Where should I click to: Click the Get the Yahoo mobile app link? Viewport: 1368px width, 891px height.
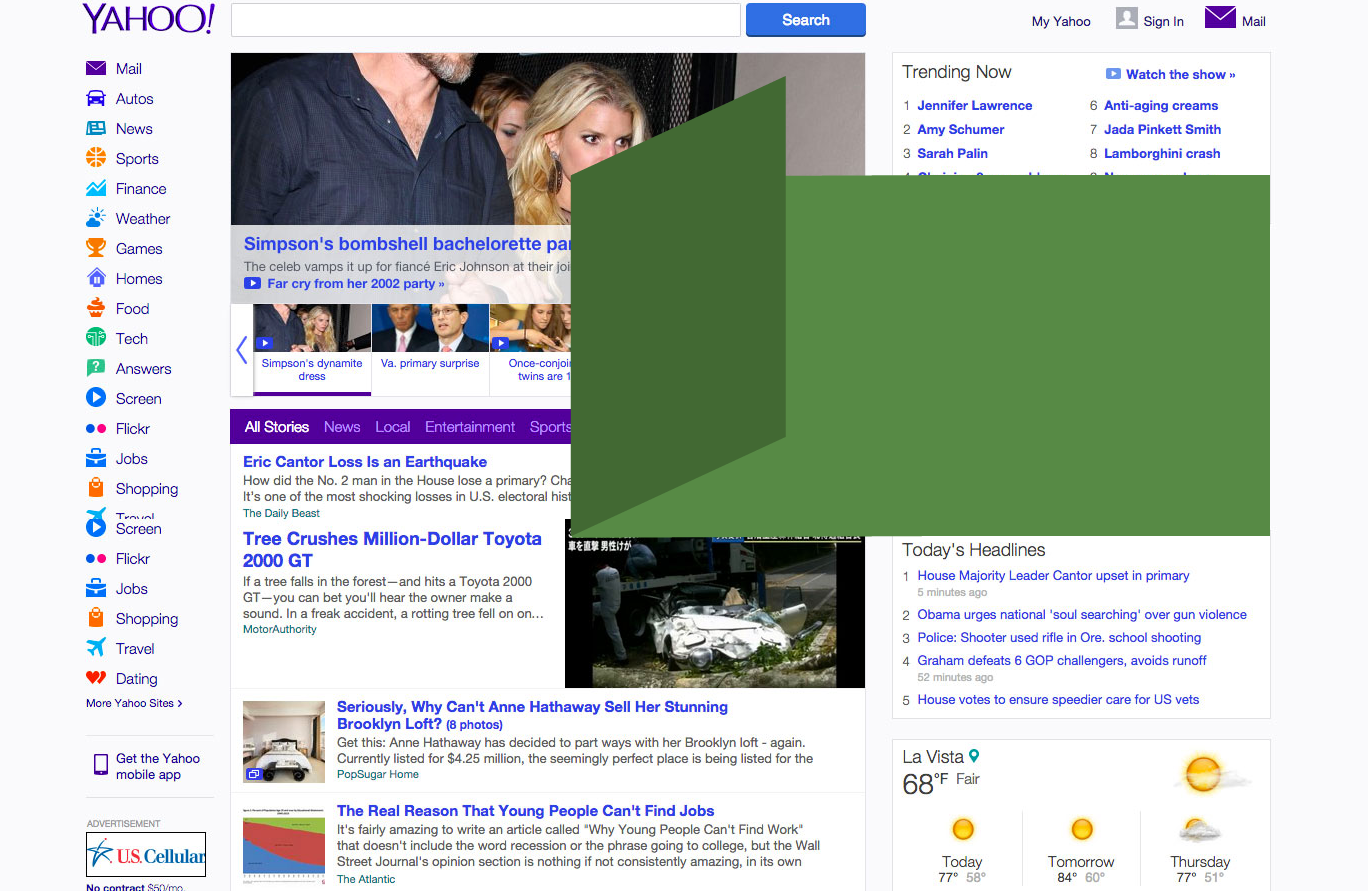tap(158, 766)
